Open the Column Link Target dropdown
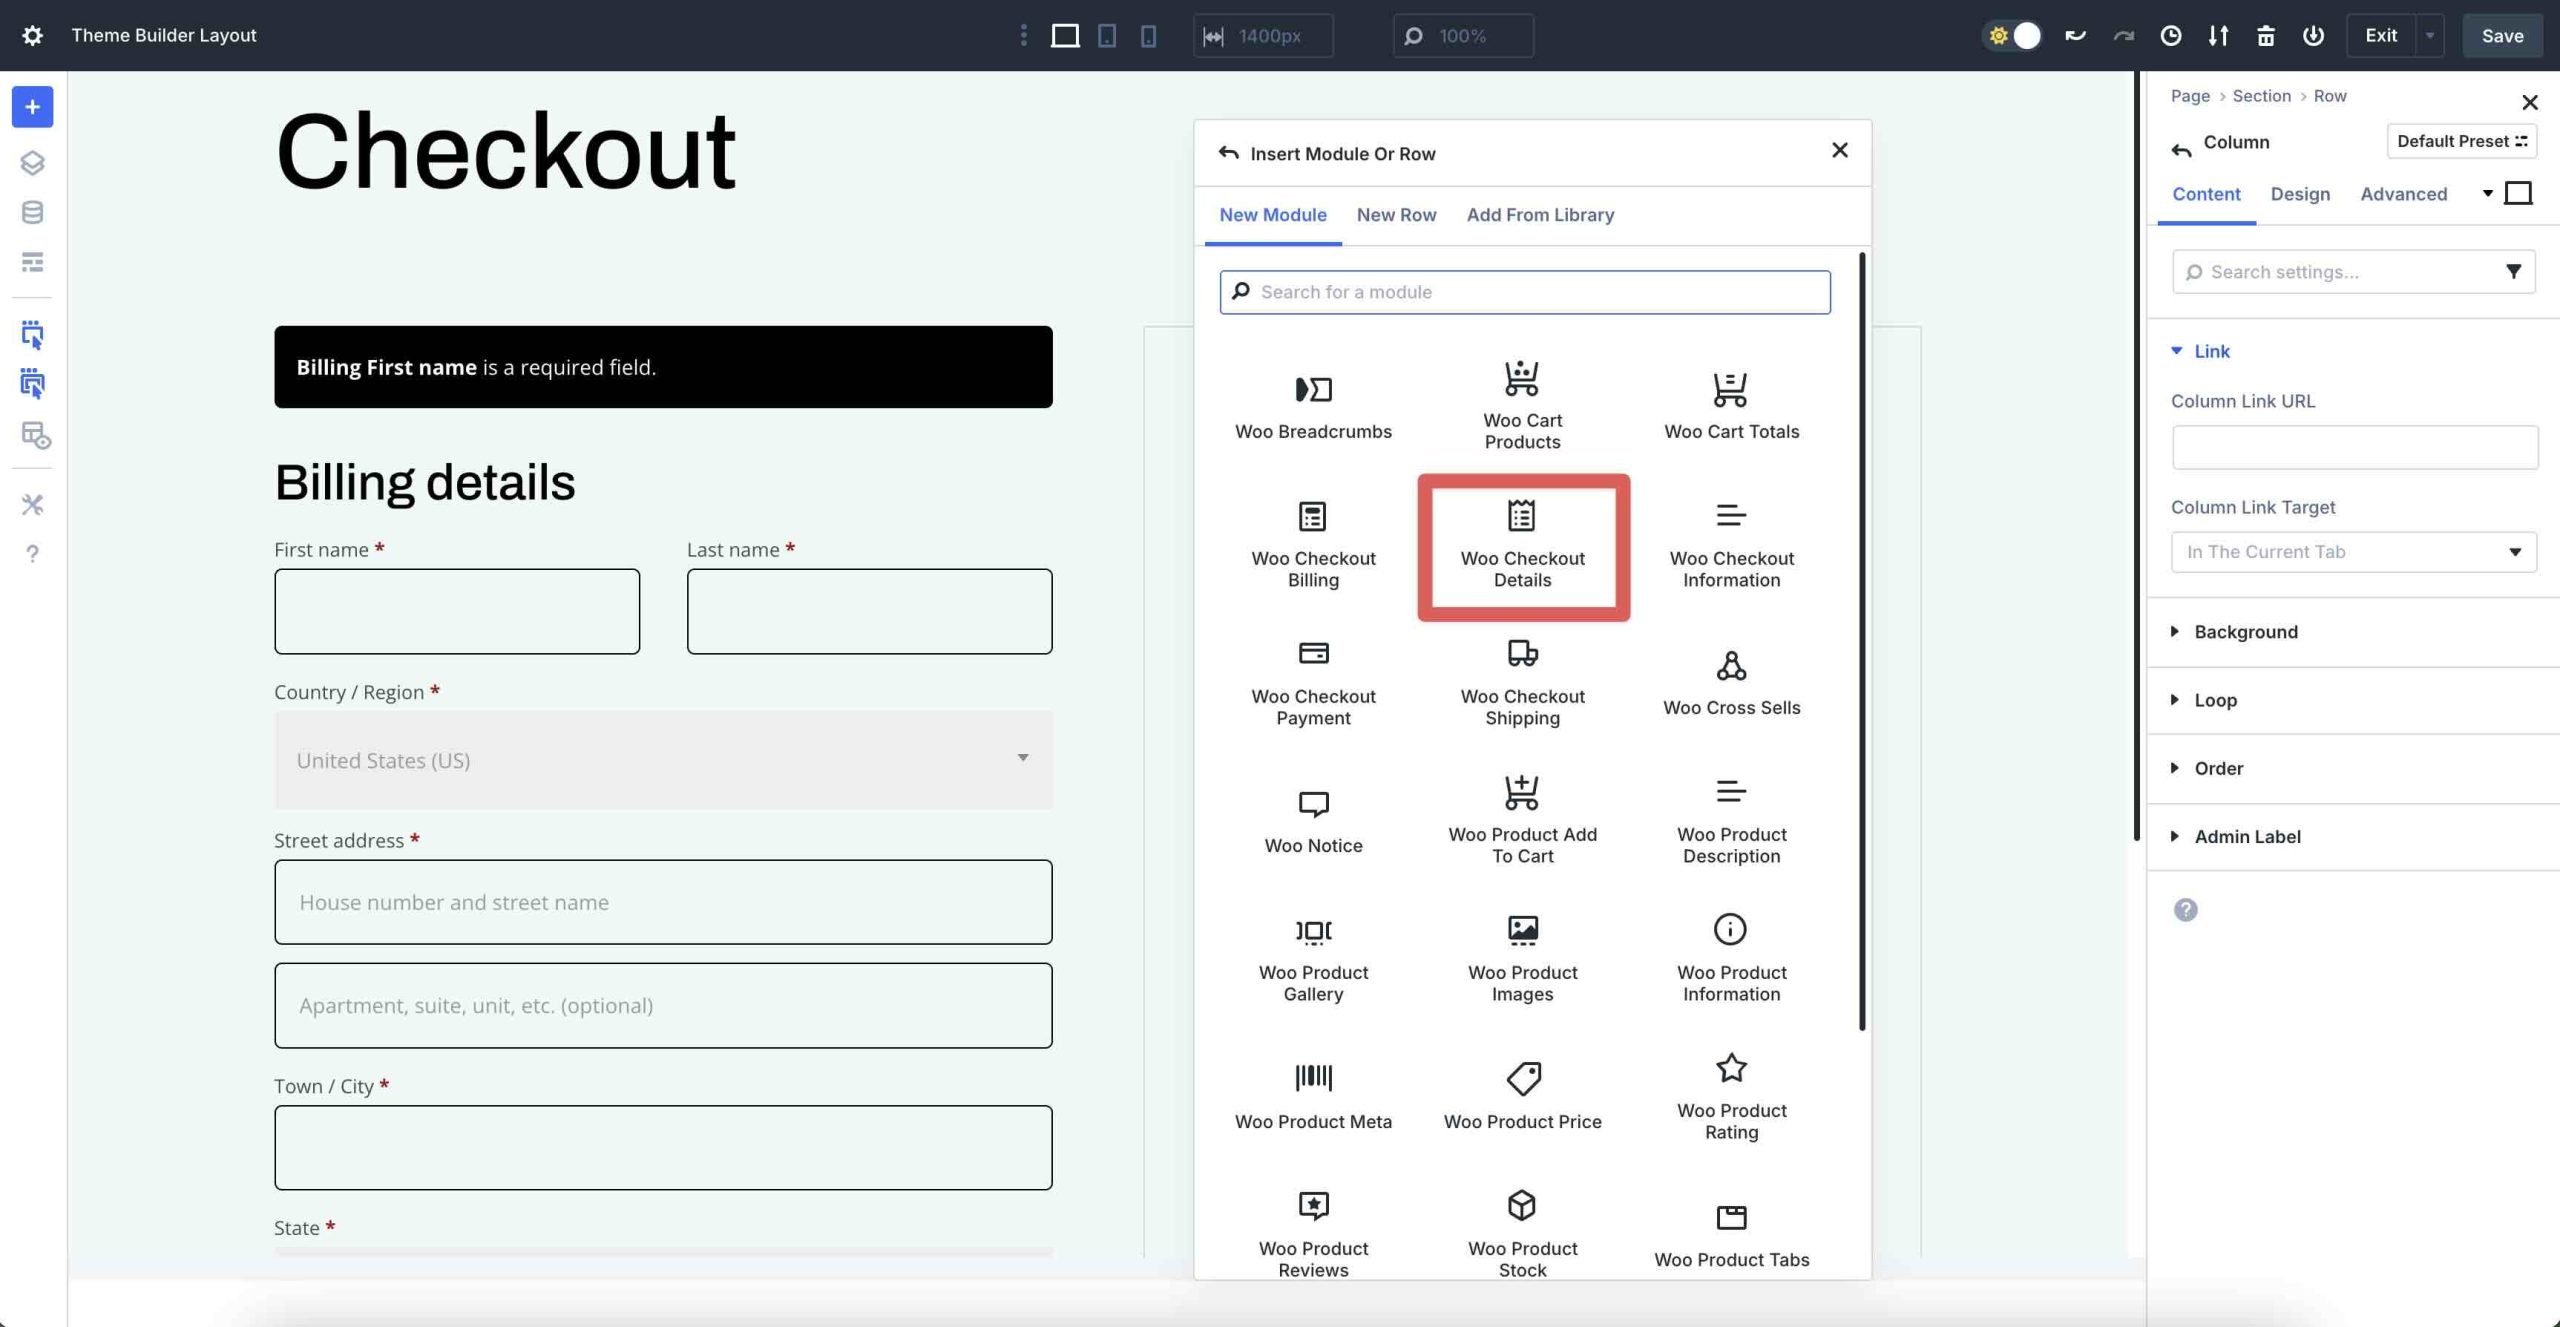Screen dimensions: 2560x1327 [x=2352, y=551]
